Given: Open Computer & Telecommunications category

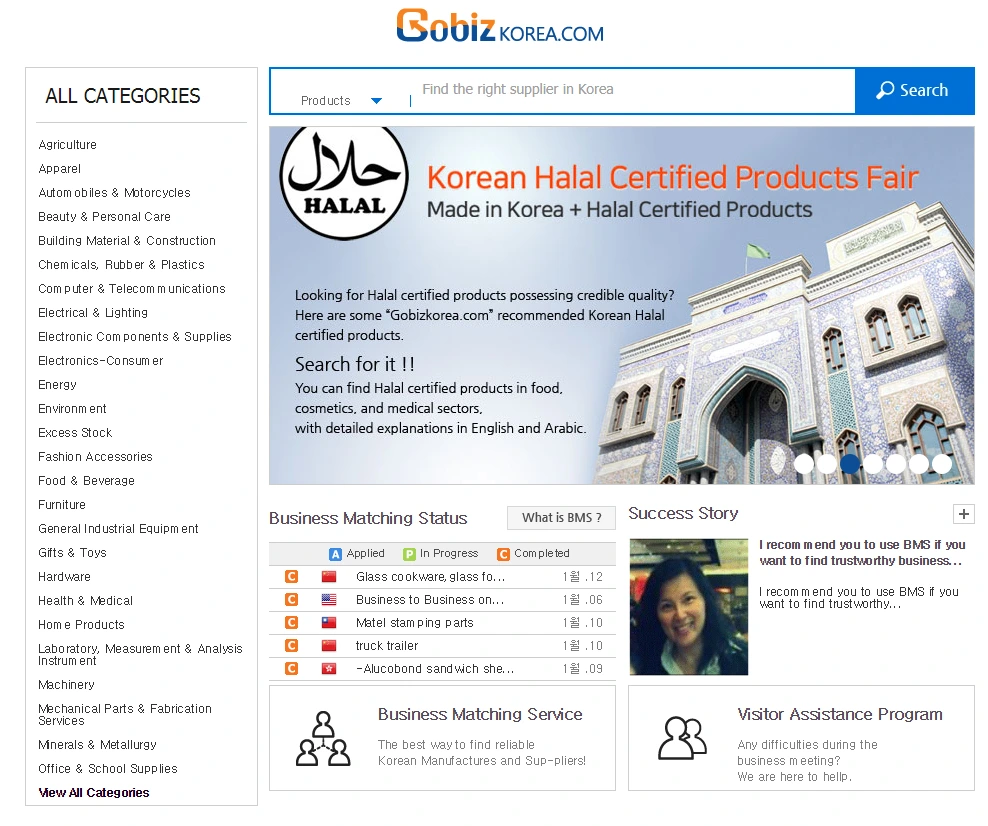Looking at the screenshot, I should click(132, 289).
